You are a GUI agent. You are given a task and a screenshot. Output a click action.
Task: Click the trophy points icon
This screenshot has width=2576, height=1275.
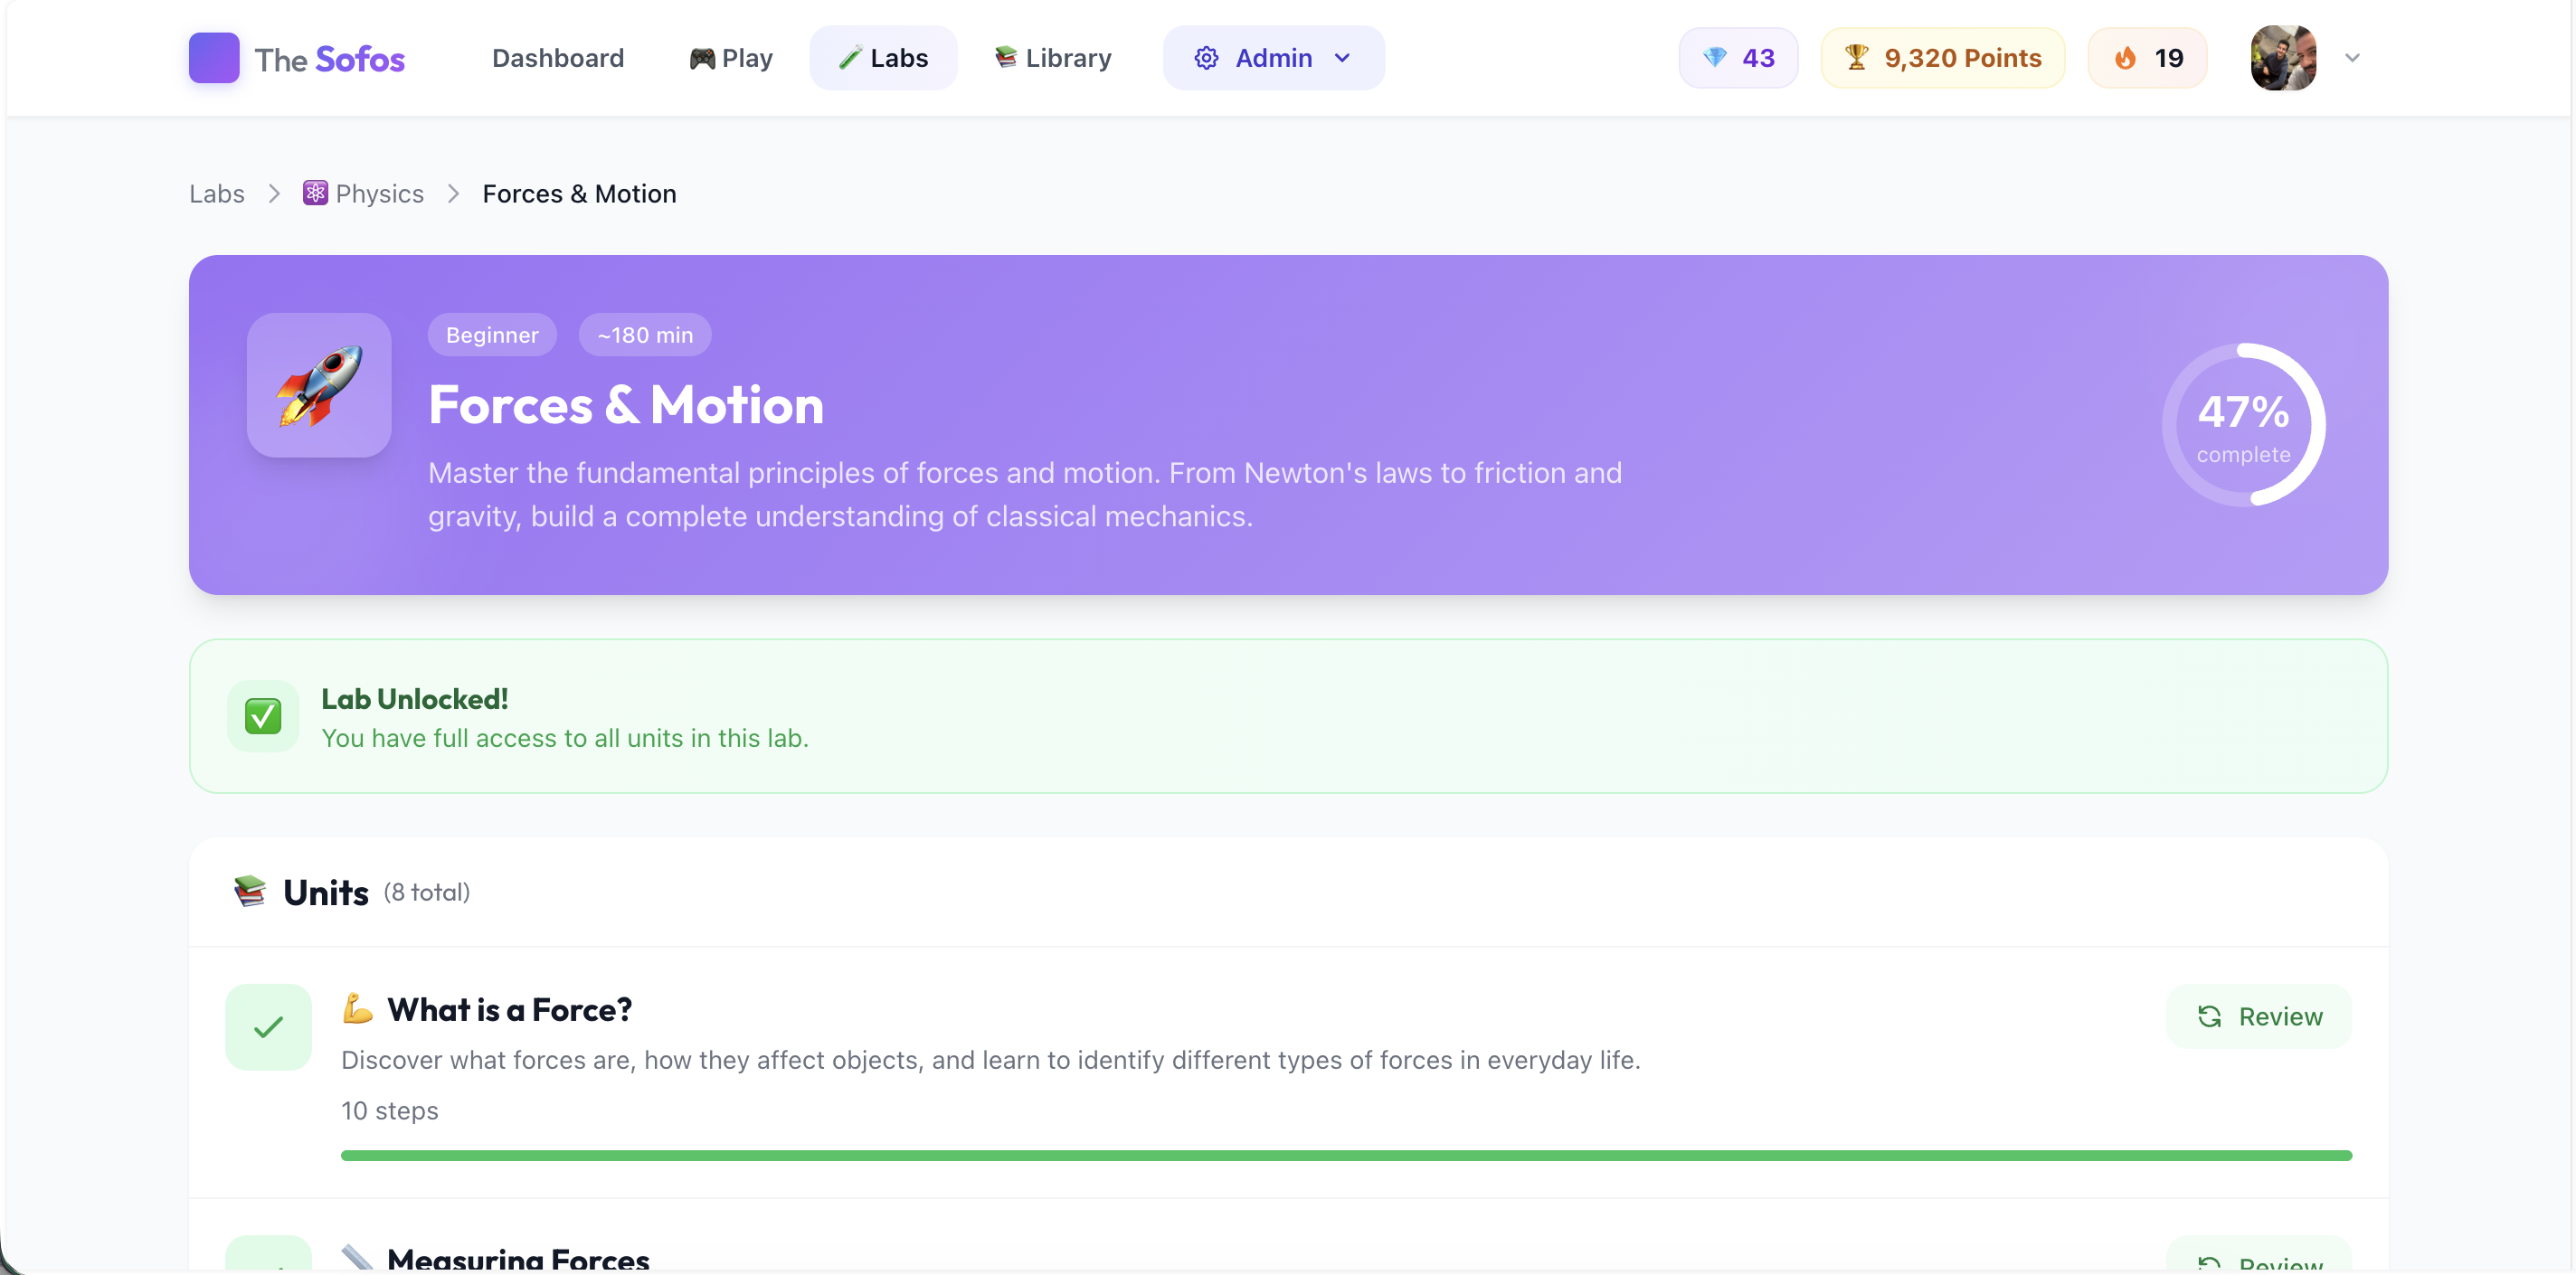click(1856, 58)
